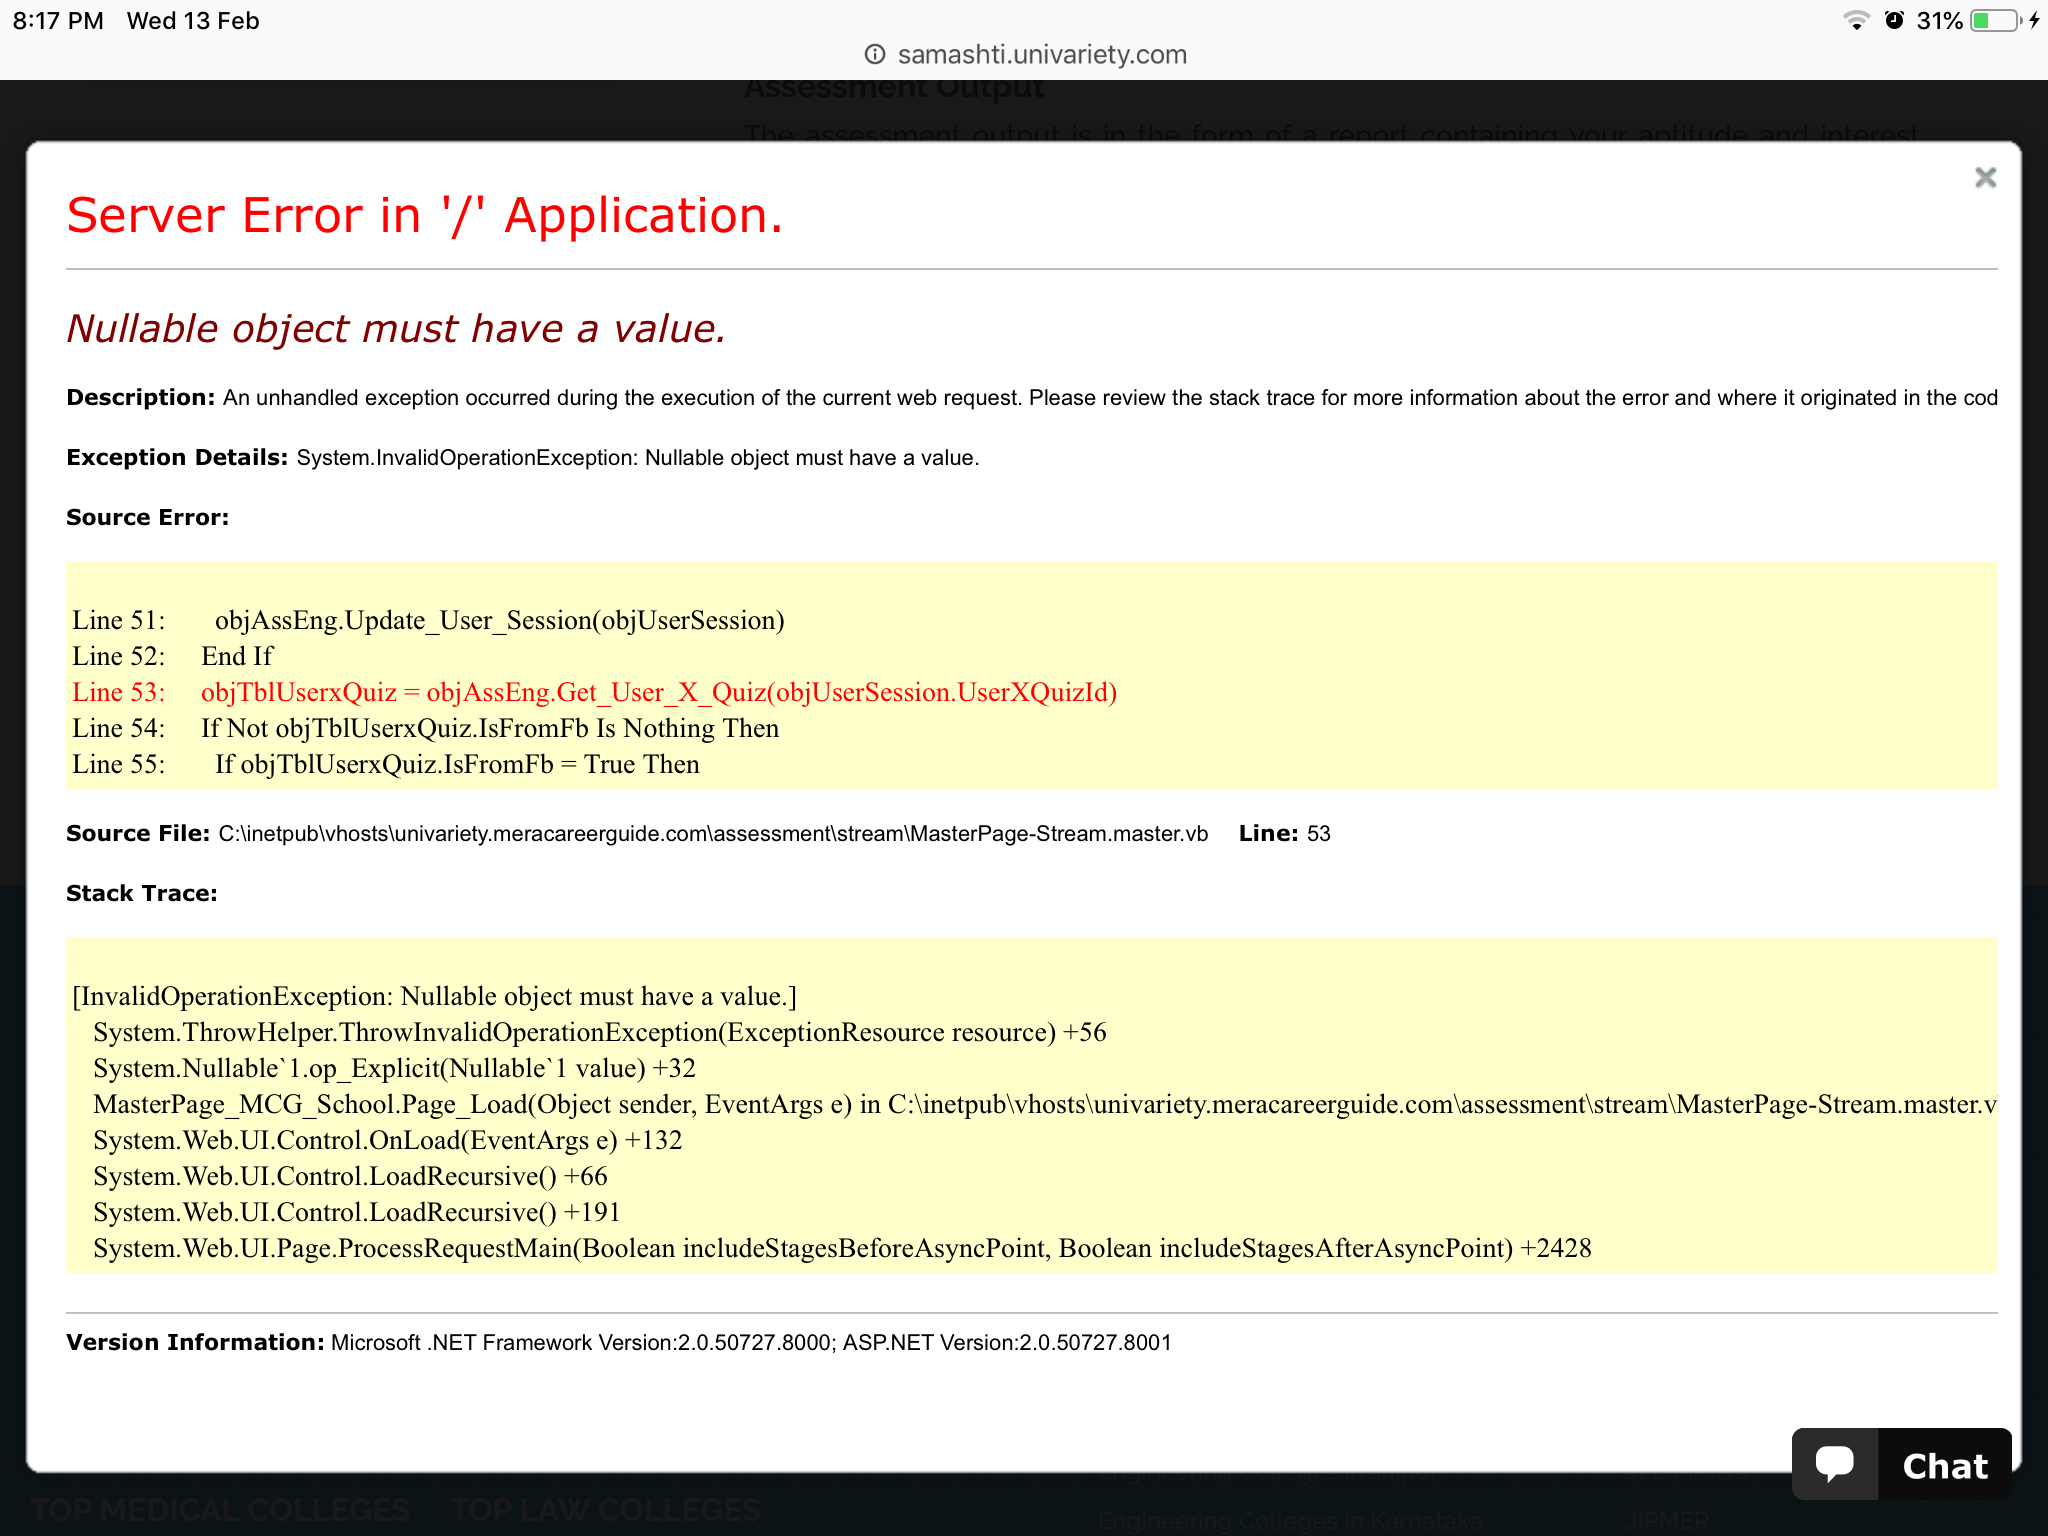
Task: Click red Line 53 Get_User_X_Quiz code
Action: pyautogui.click(x=594, y=692)
